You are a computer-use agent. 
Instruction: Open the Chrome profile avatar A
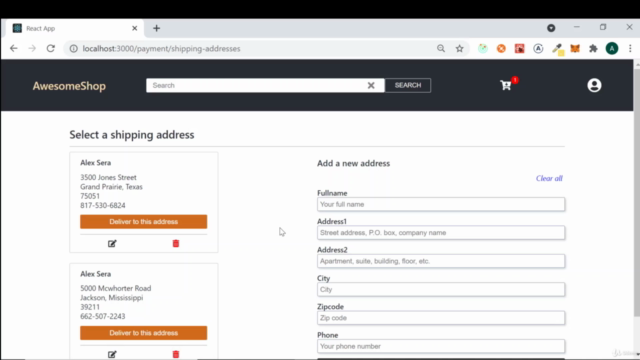(612, 49)
